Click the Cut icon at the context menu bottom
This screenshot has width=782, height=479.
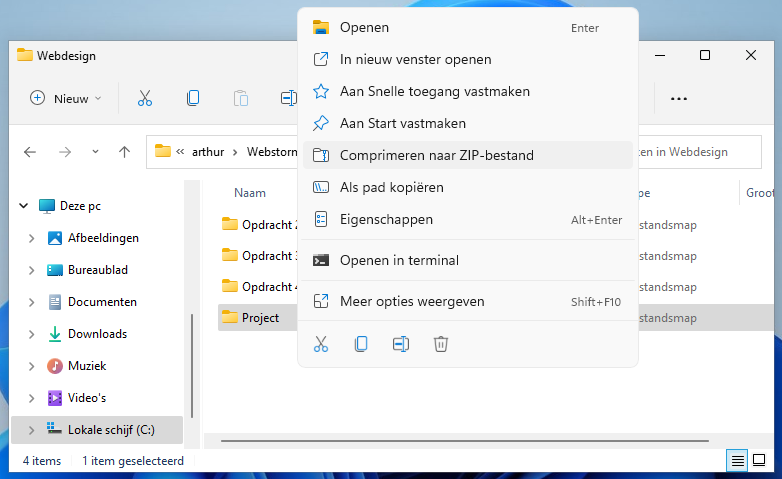321,344
